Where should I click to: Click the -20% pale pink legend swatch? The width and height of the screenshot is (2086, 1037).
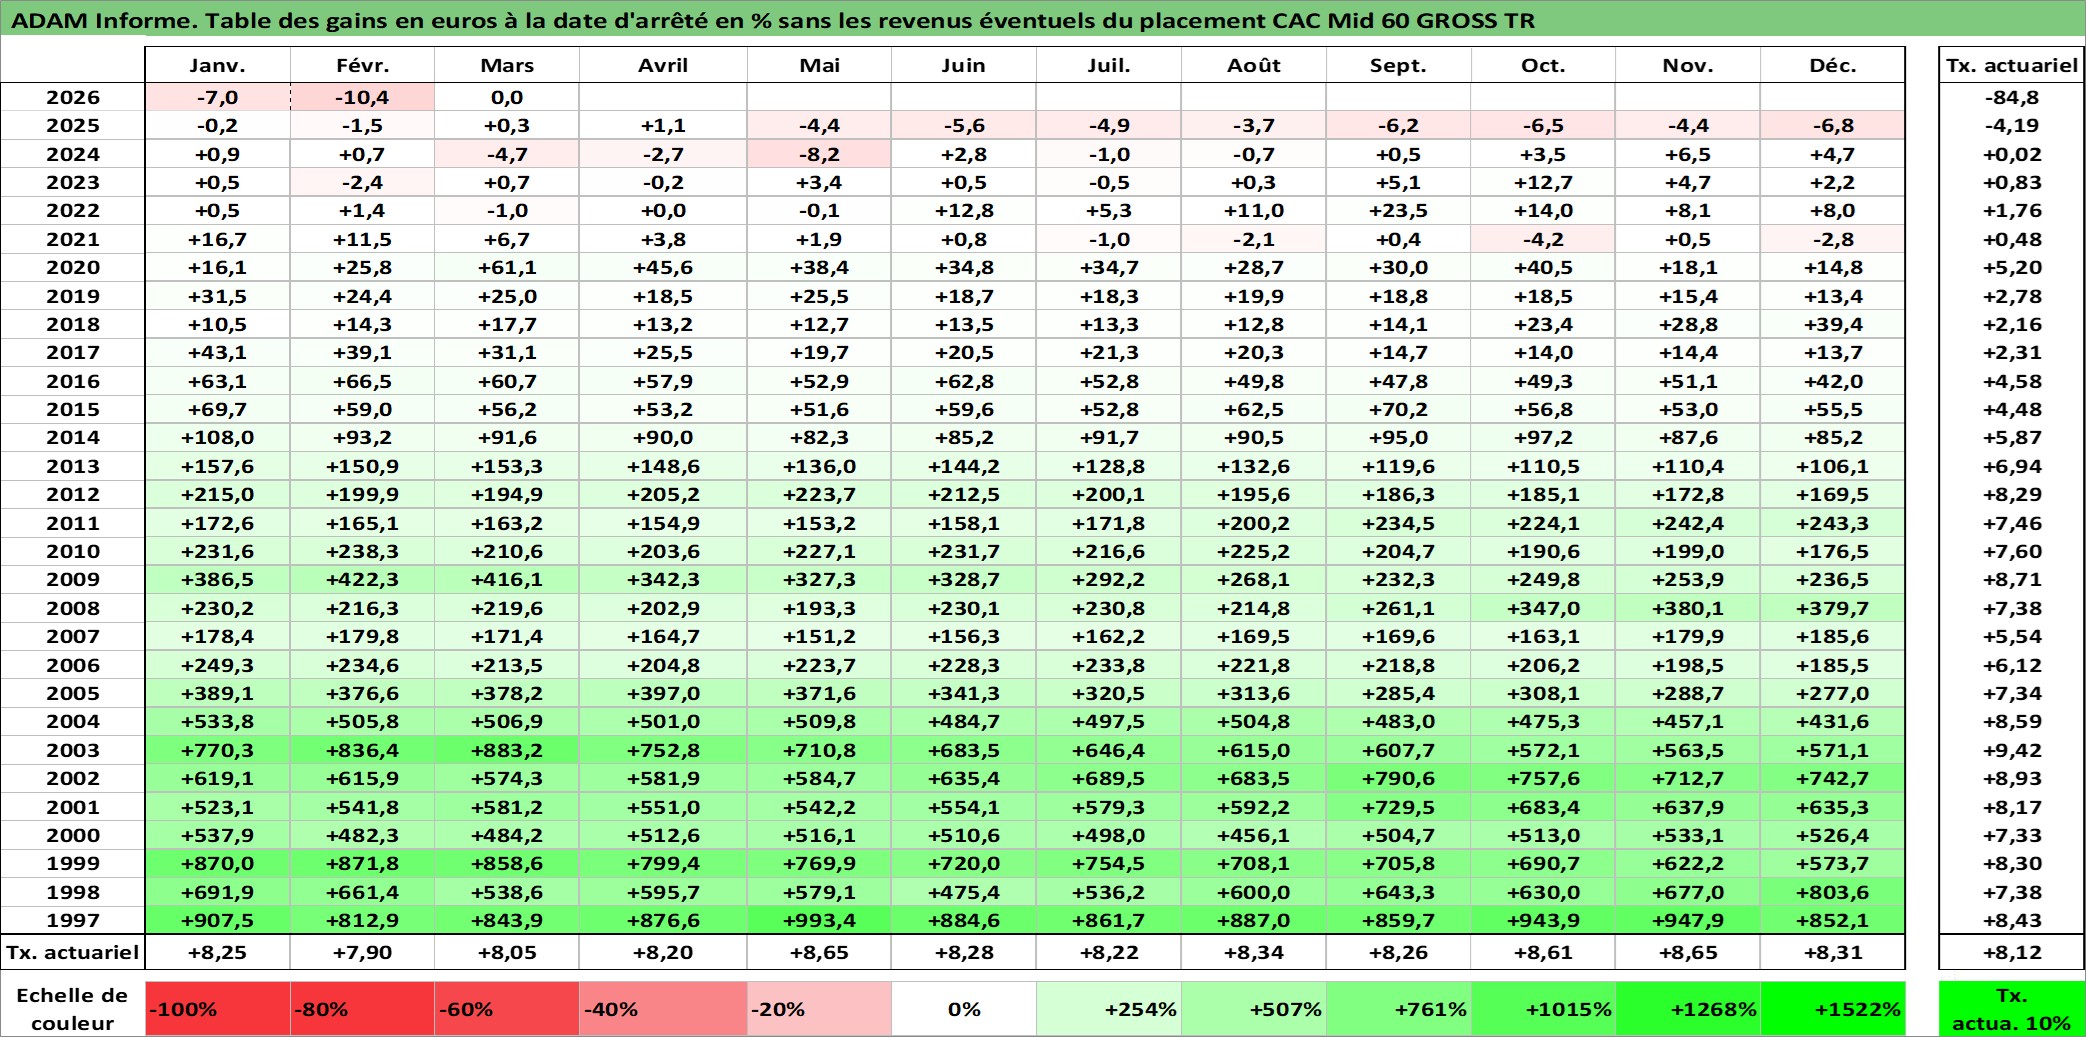click(x=819, y=1009)
